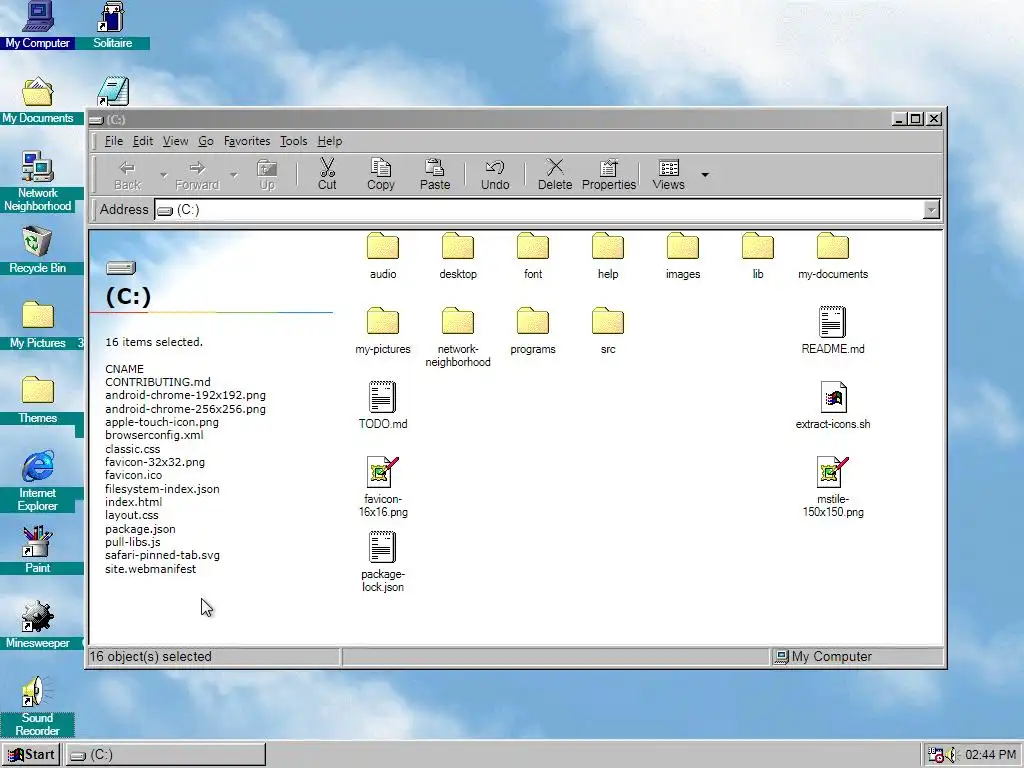Click the (C:) taskbar button
This screenshot has width=1024, height=768.
click(x=166, y=754)
